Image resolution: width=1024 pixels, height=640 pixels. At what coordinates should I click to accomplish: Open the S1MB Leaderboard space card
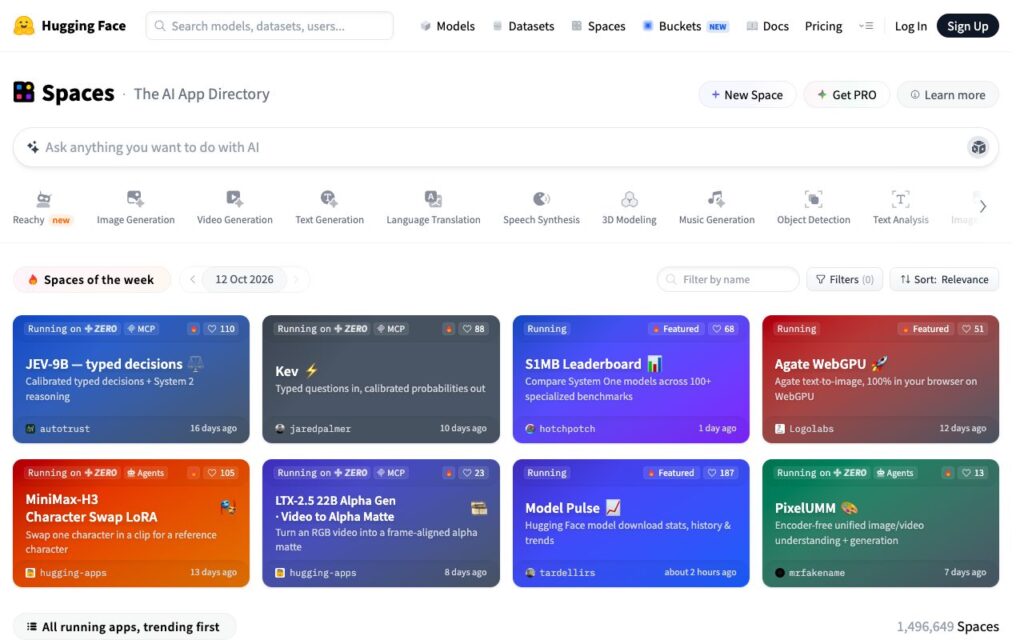point(631,379)
